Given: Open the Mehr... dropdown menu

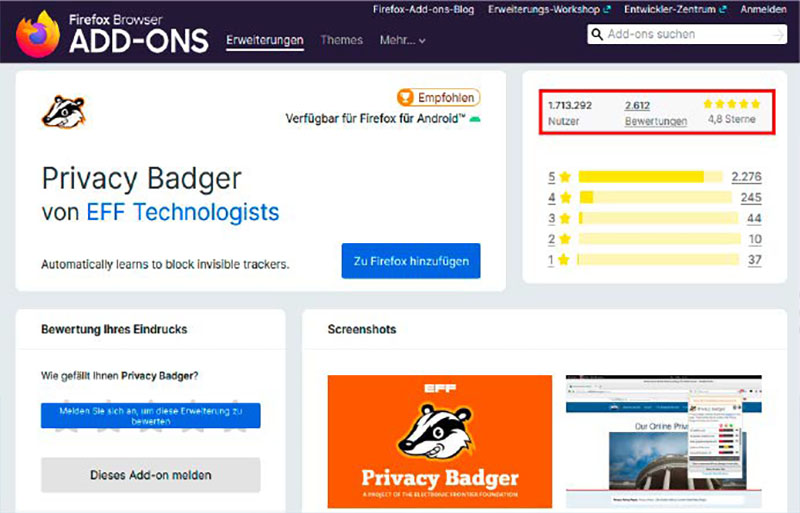Looking at the screenshot, I should click(403, 40).
